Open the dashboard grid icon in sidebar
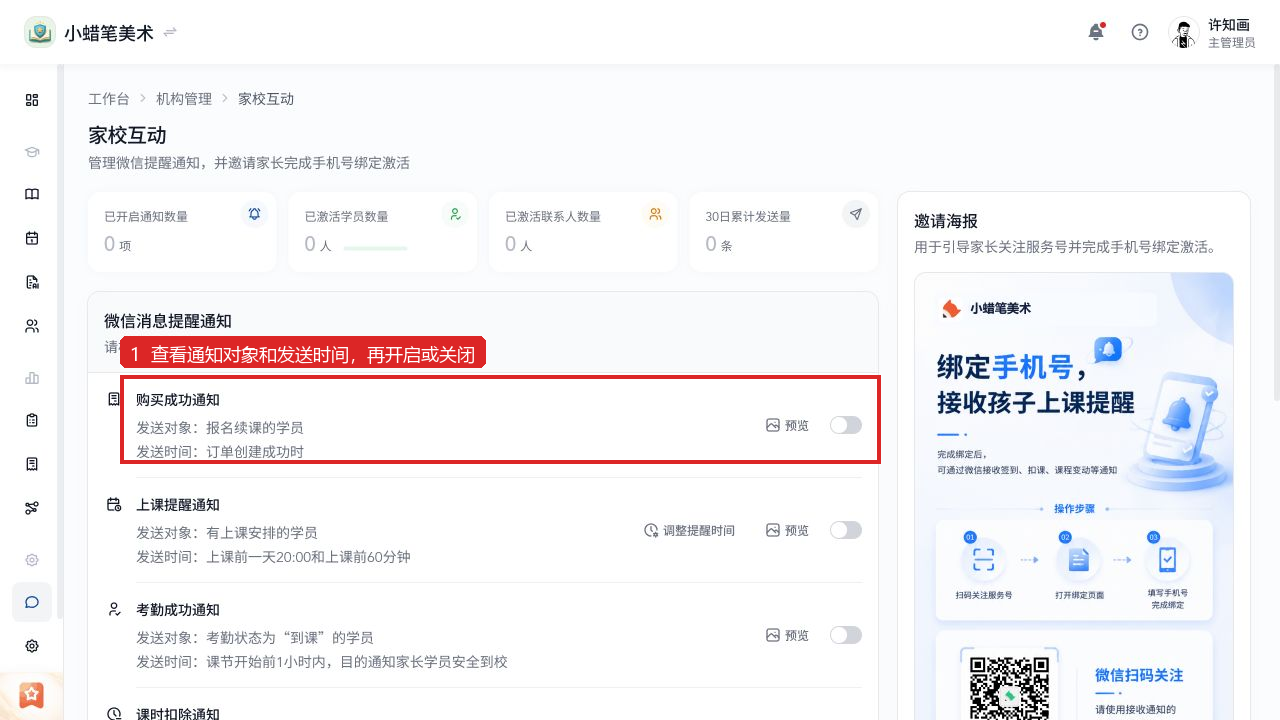Viewport: 1280px width, 720px height. [32, 100]
